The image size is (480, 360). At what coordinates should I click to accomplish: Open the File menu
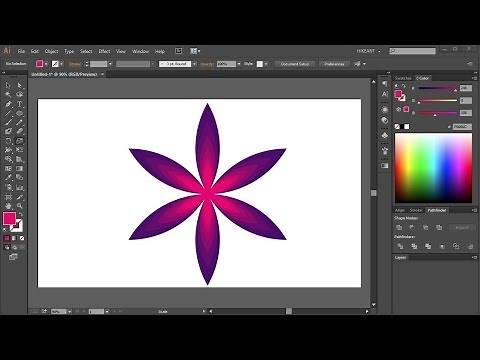(x=21, y=51)
